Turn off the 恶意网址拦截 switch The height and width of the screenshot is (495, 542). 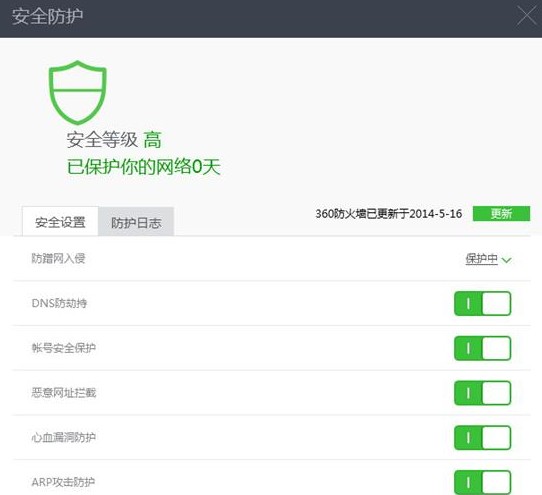(483, 393)
